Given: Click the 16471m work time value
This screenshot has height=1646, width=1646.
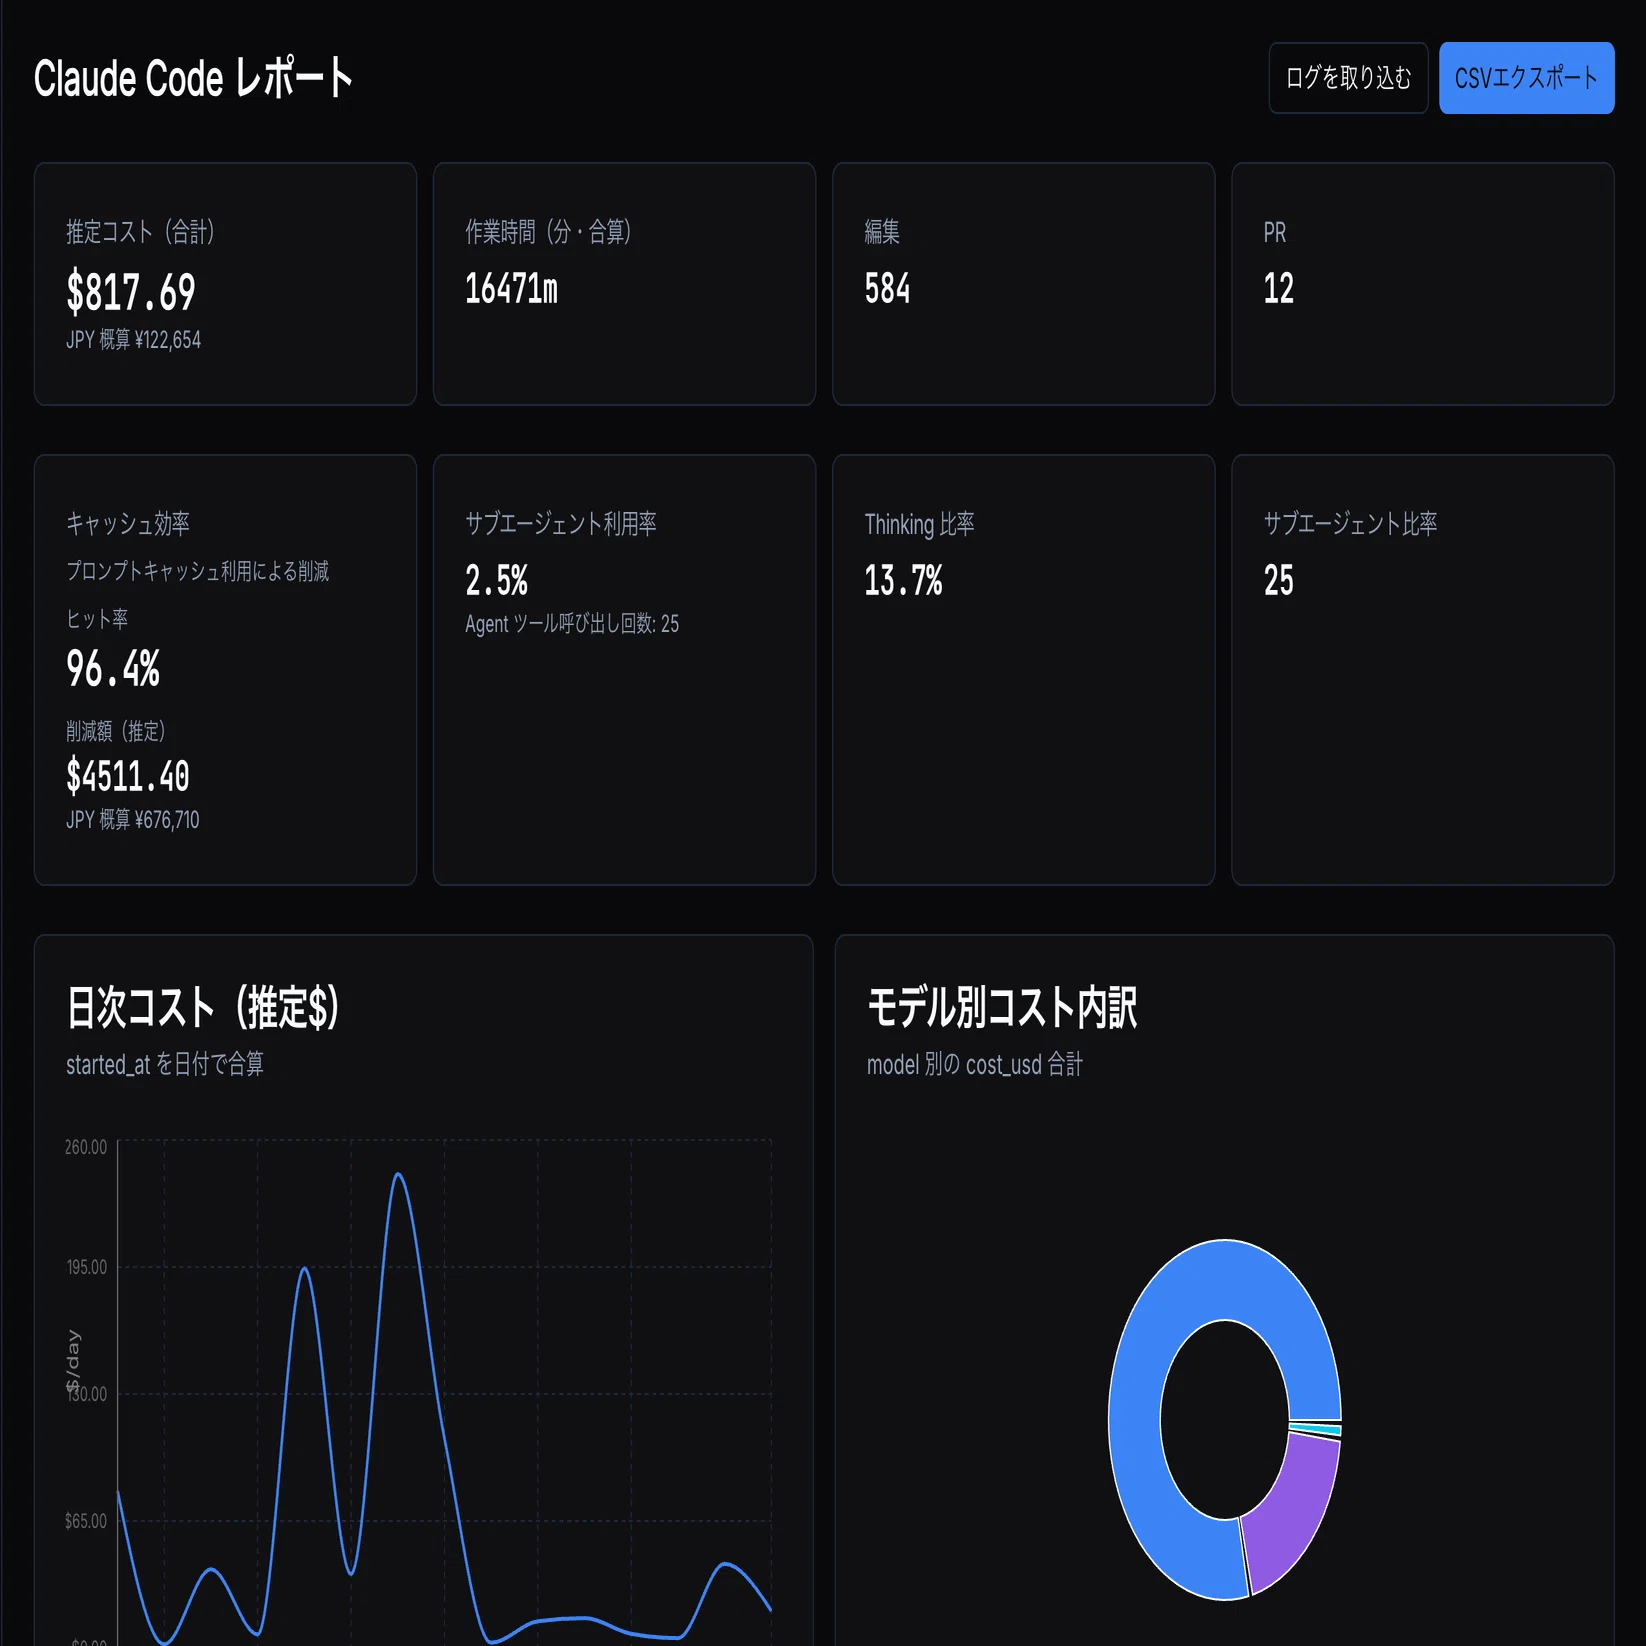Looking at the screenshot, I should (x=511, y=289).
